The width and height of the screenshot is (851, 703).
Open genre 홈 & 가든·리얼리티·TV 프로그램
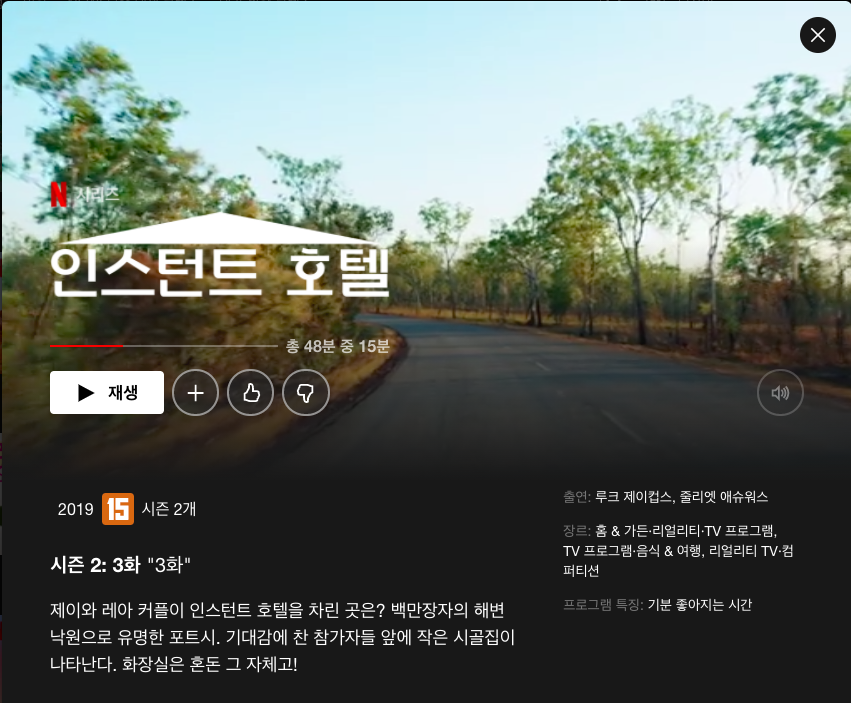click(686, 530)
